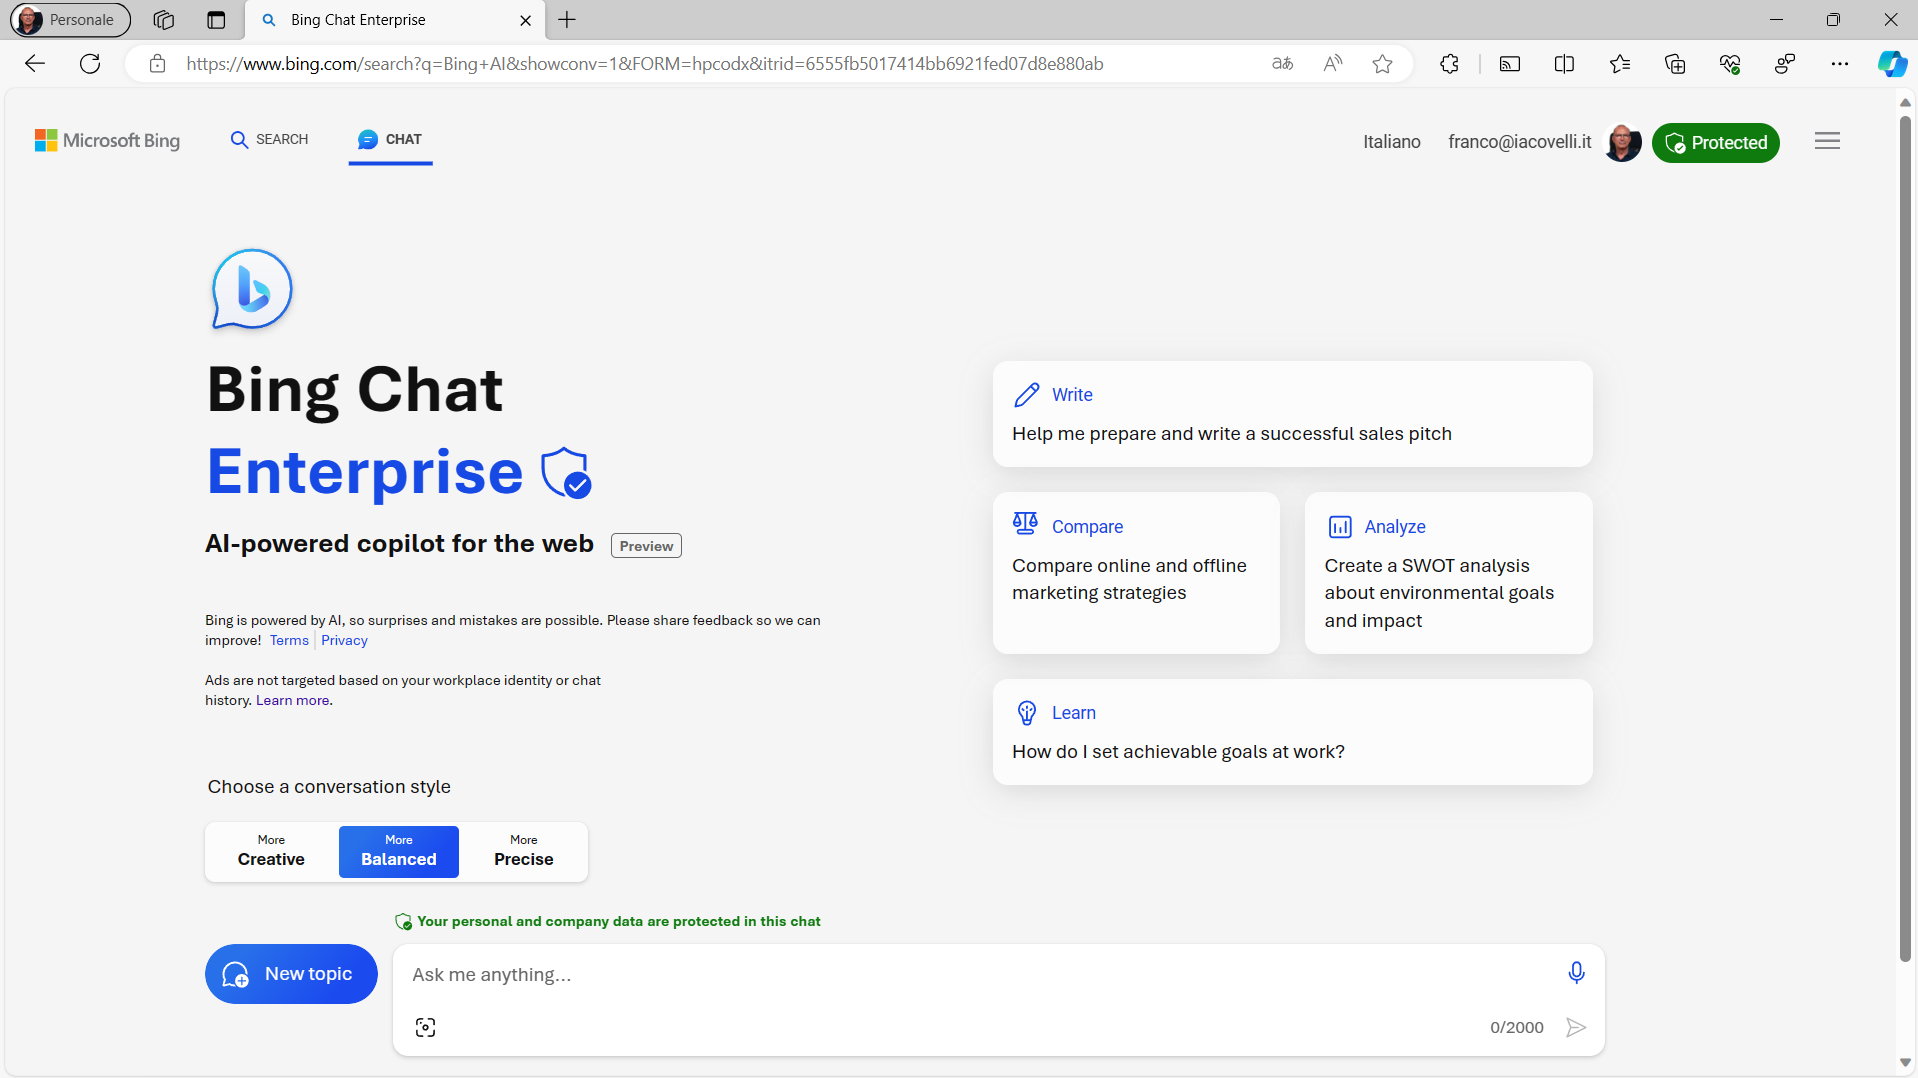The image size is (1918, 1078).
Task: Select the Analyze SWOT analysis card
Action: coord(1448,573)
